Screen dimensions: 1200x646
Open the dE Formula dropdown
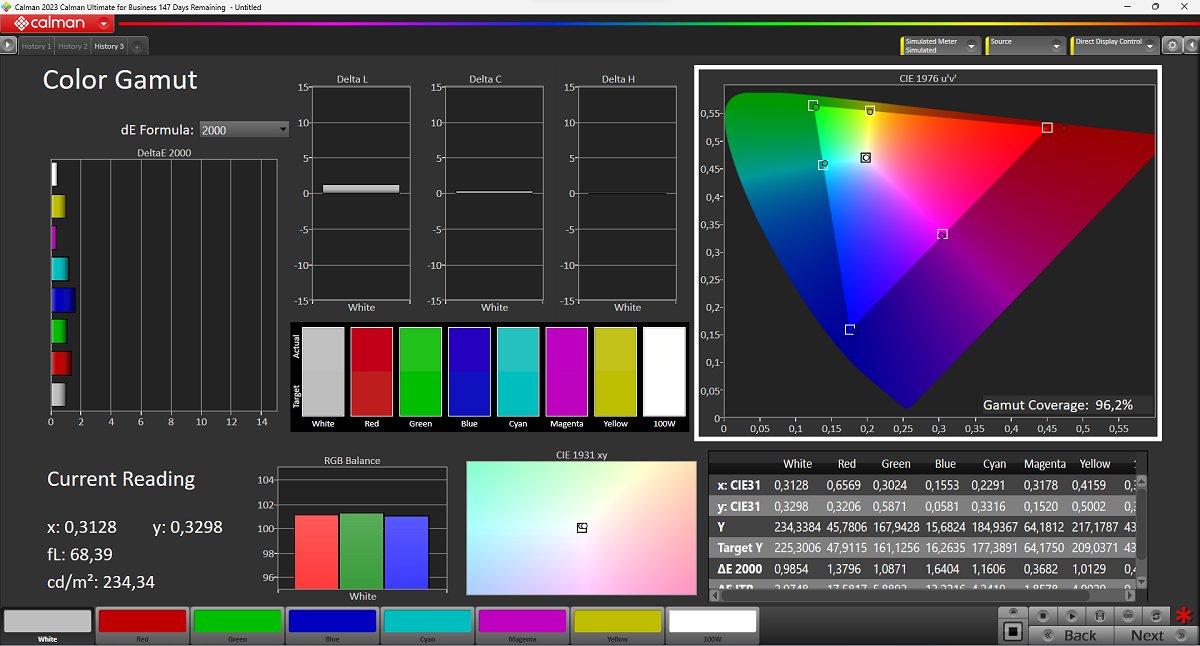tap(244, 129)
